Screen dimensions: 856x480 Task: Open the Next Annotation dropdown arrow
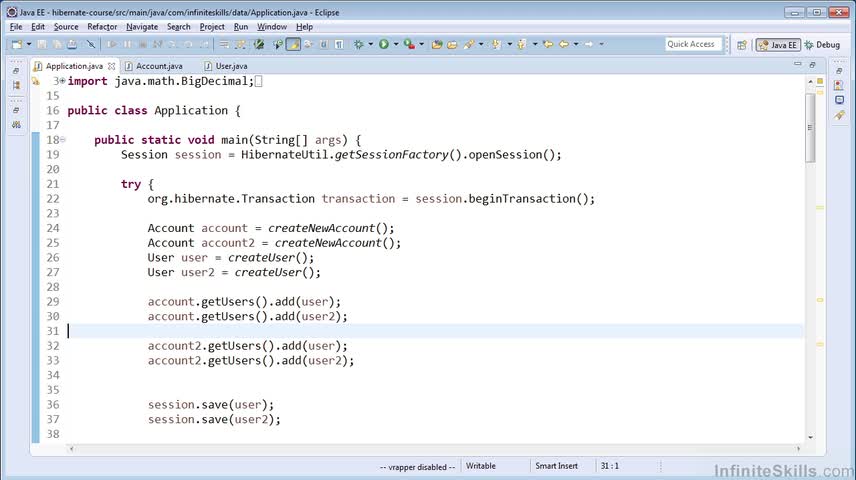[509, 44]
